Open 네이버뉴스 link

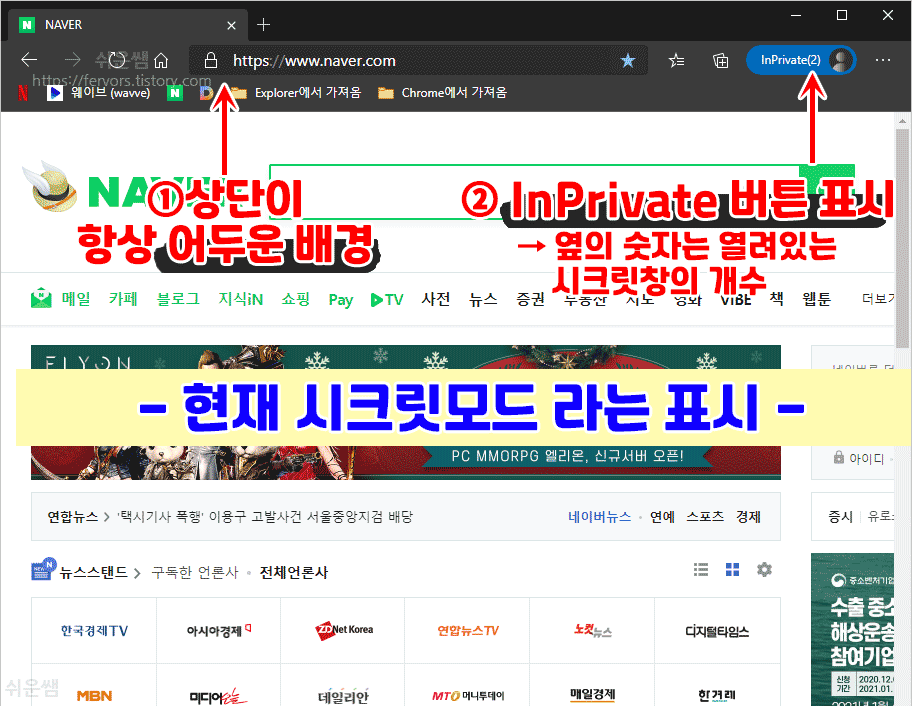pyautogui.click(x=600, y=517)
